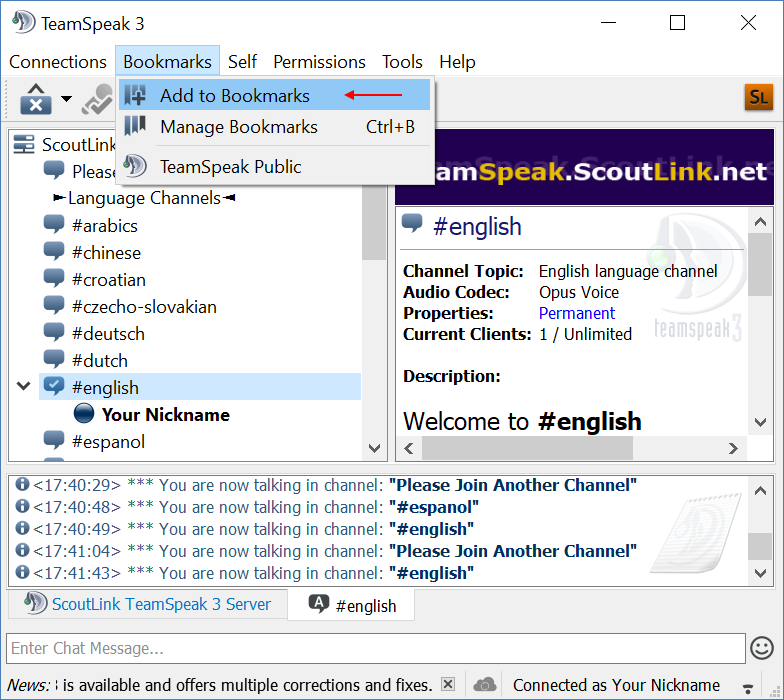Click the channel tree scroll down arrow
784x700 pixels.
click(374, 448)
